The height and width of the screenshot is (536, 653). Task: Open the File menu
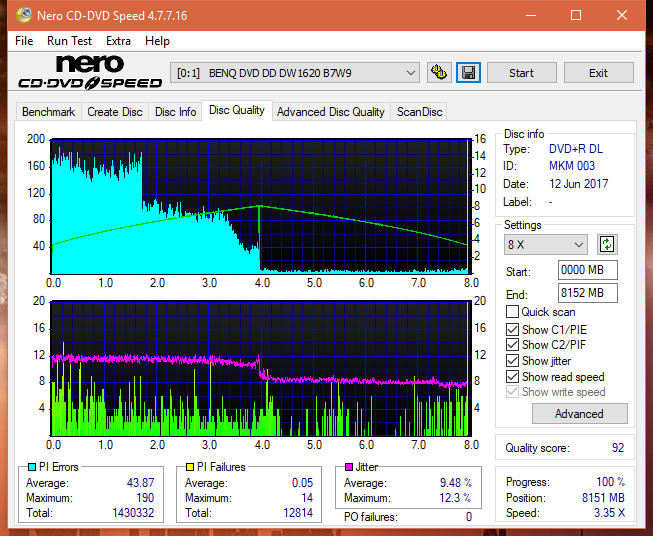click(24, 41)
